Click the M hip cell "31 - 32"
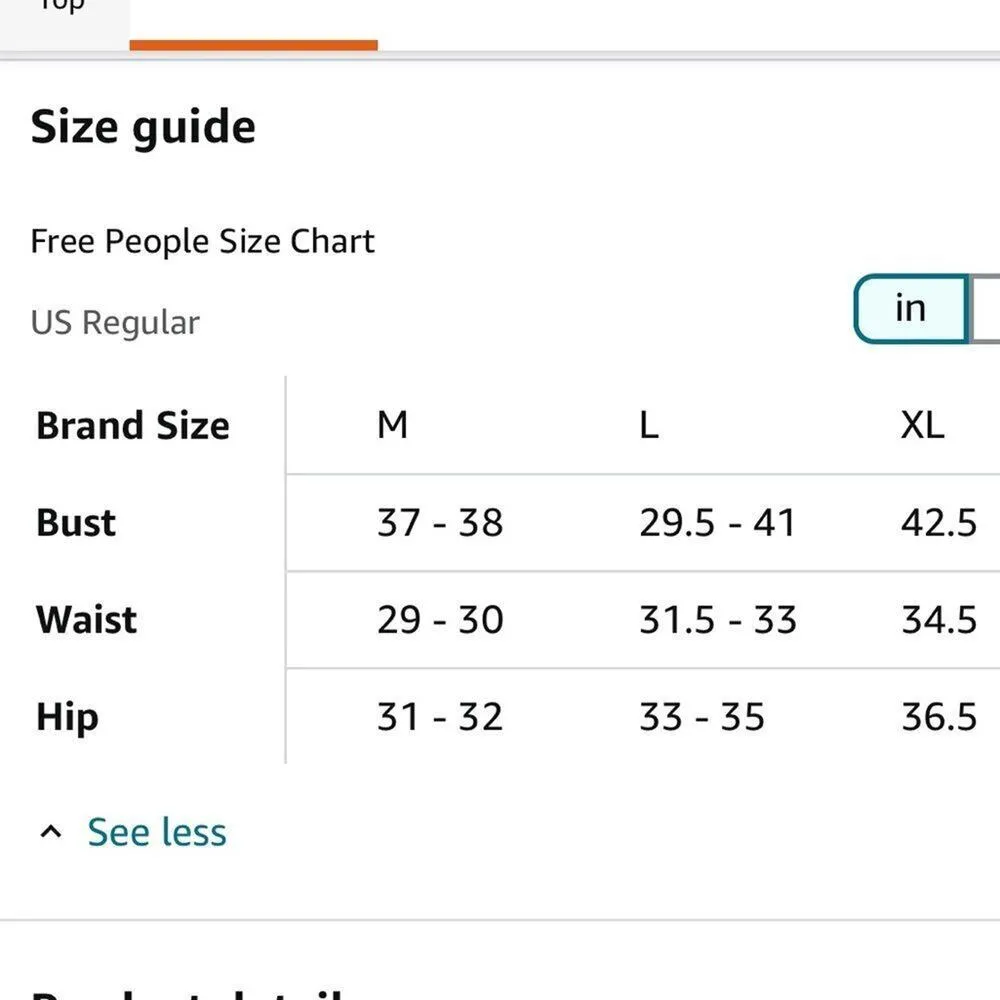 [x=440, y=717]
